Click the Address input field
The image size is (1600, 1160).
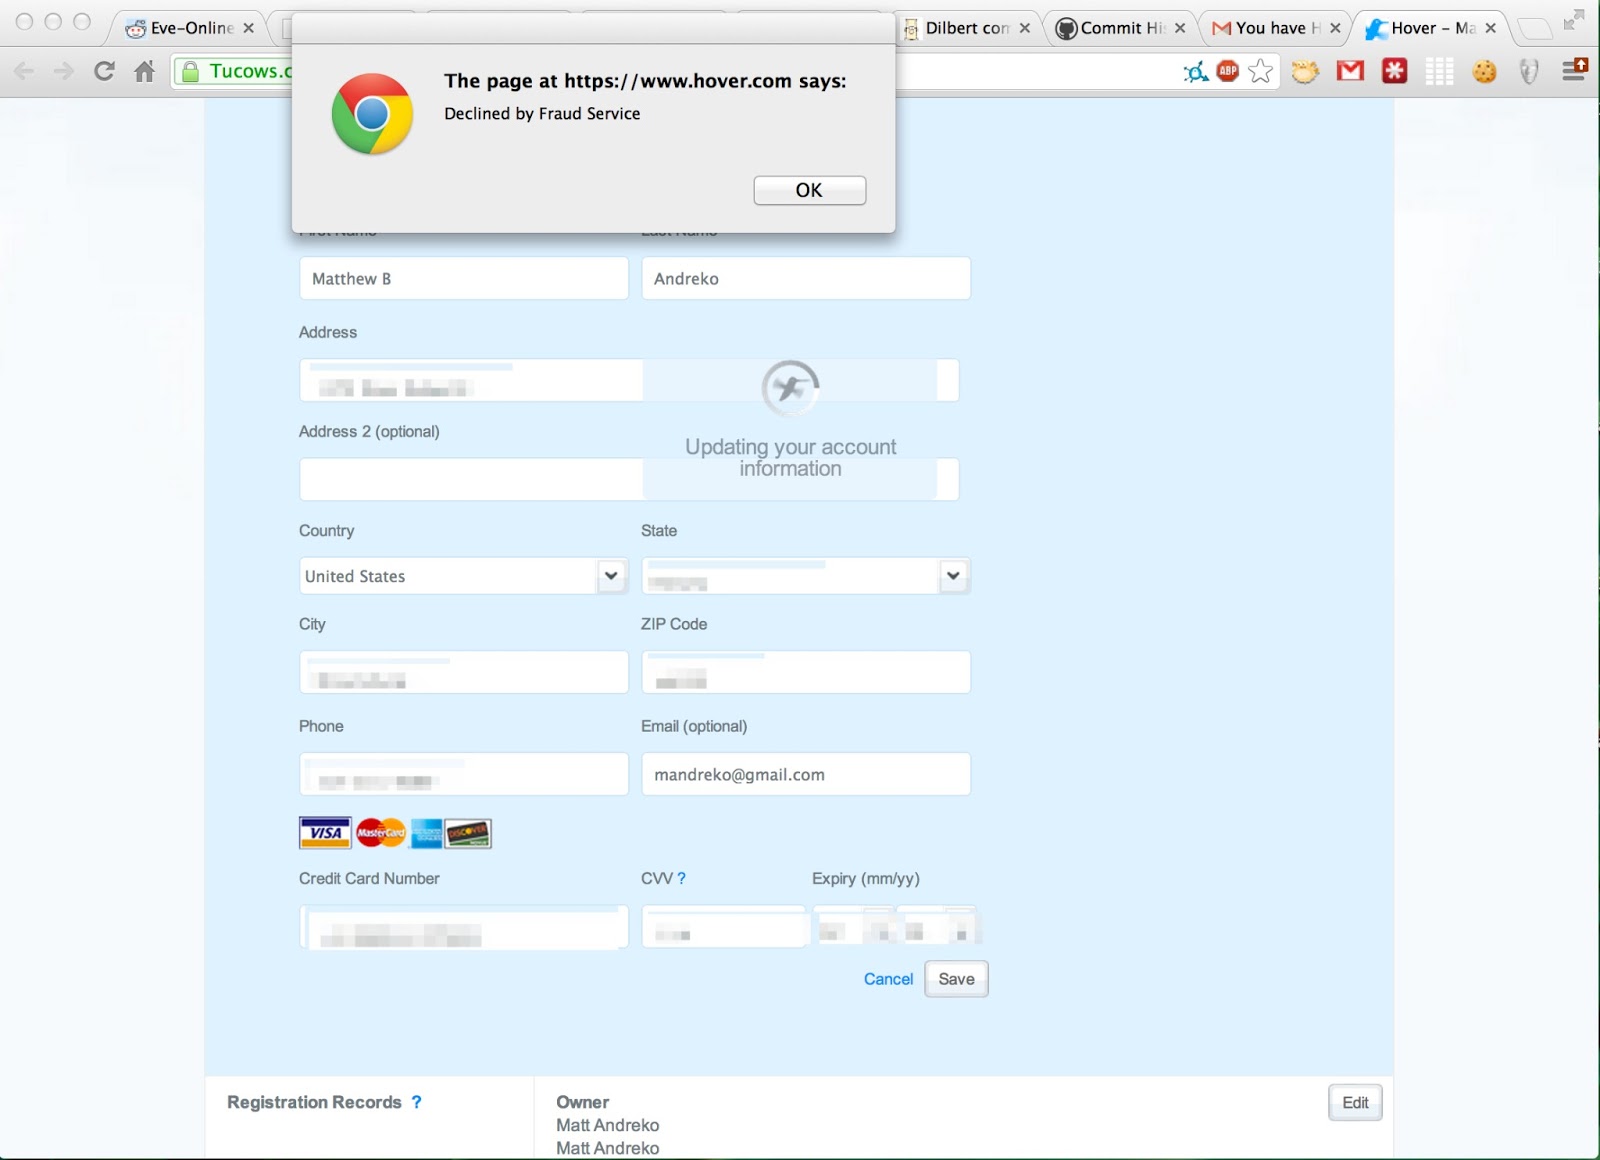coord(629,380)
